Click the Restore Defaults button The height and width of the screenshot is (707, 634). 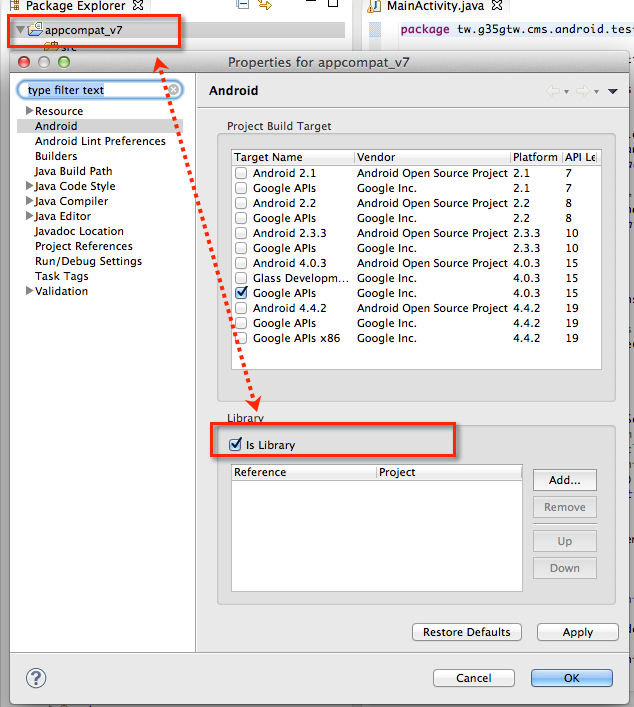pyautogui.click(x=466, y=632)
